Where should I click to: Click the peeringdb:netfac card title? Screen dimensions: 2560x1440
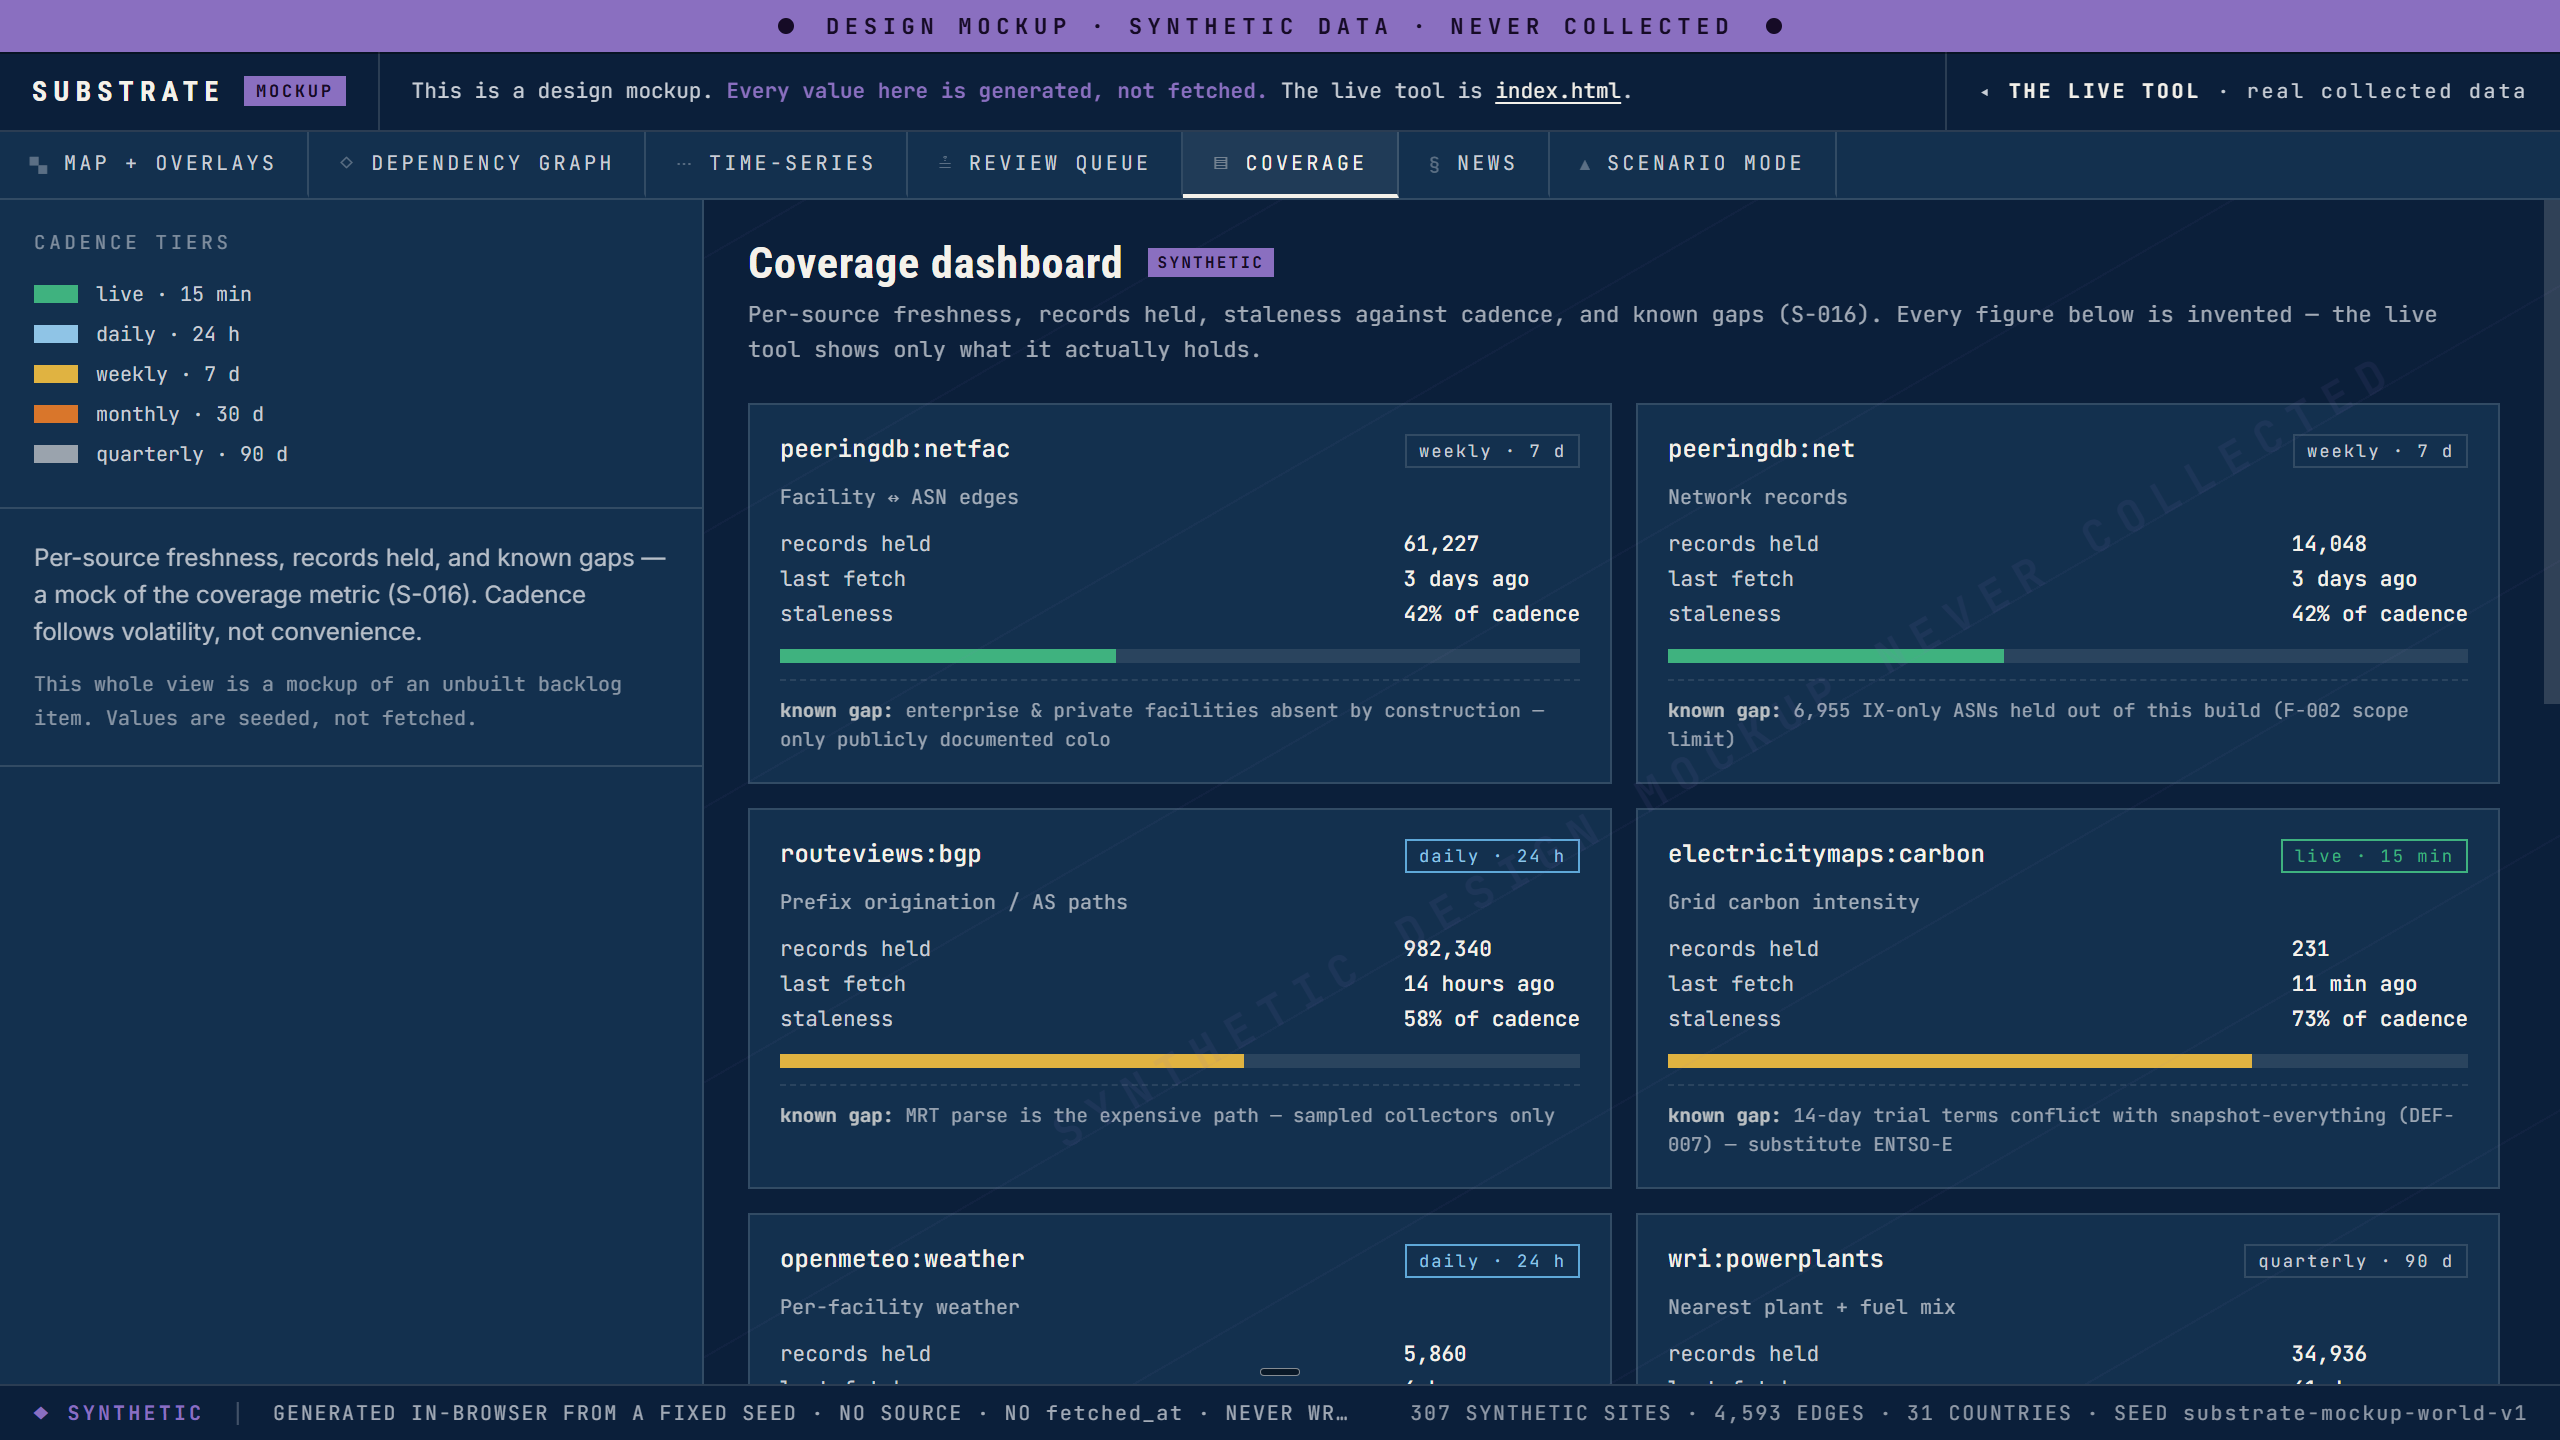[895, 450]
